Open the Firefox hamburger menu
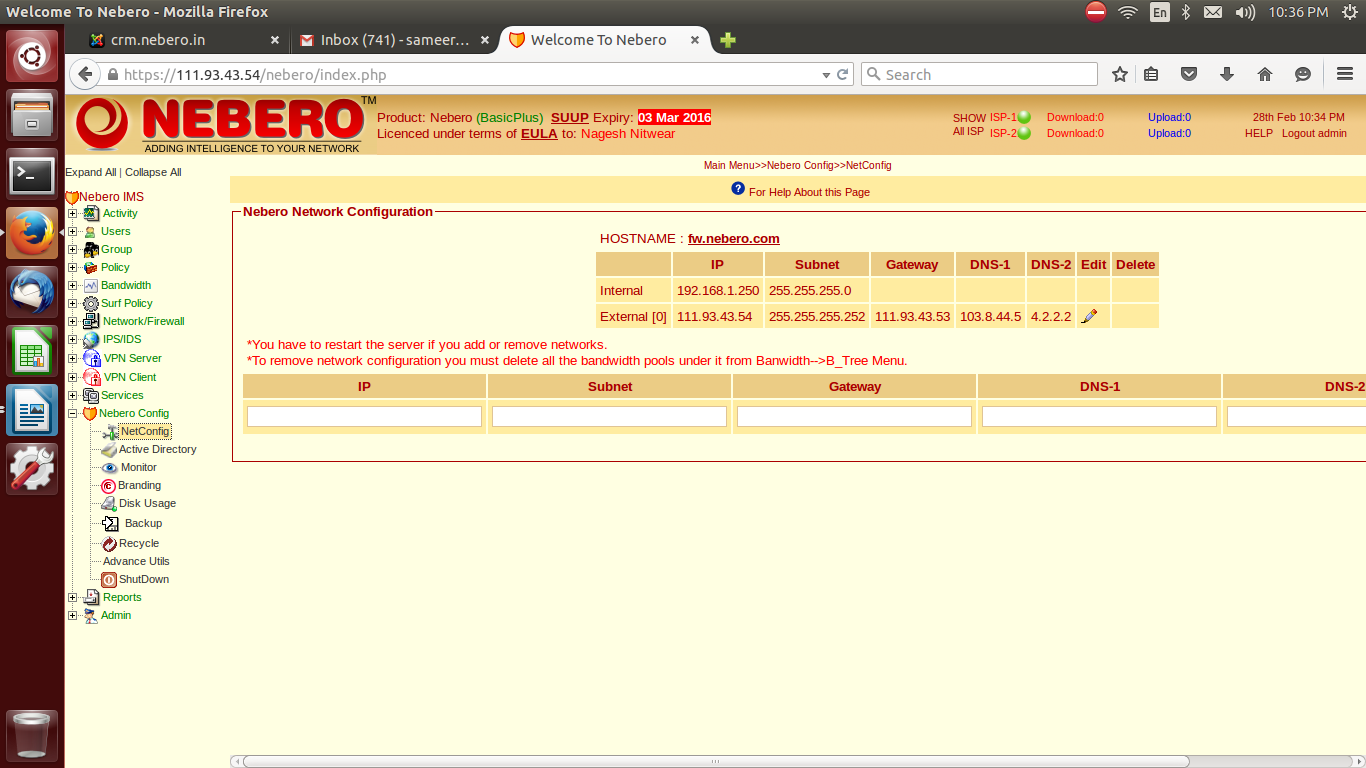 point(1345,74)
